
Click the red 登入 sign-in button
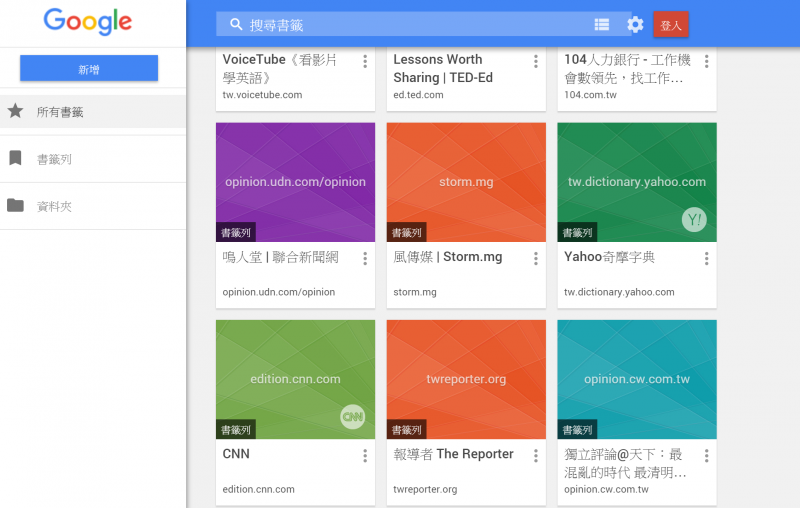(x=671, y=24)
